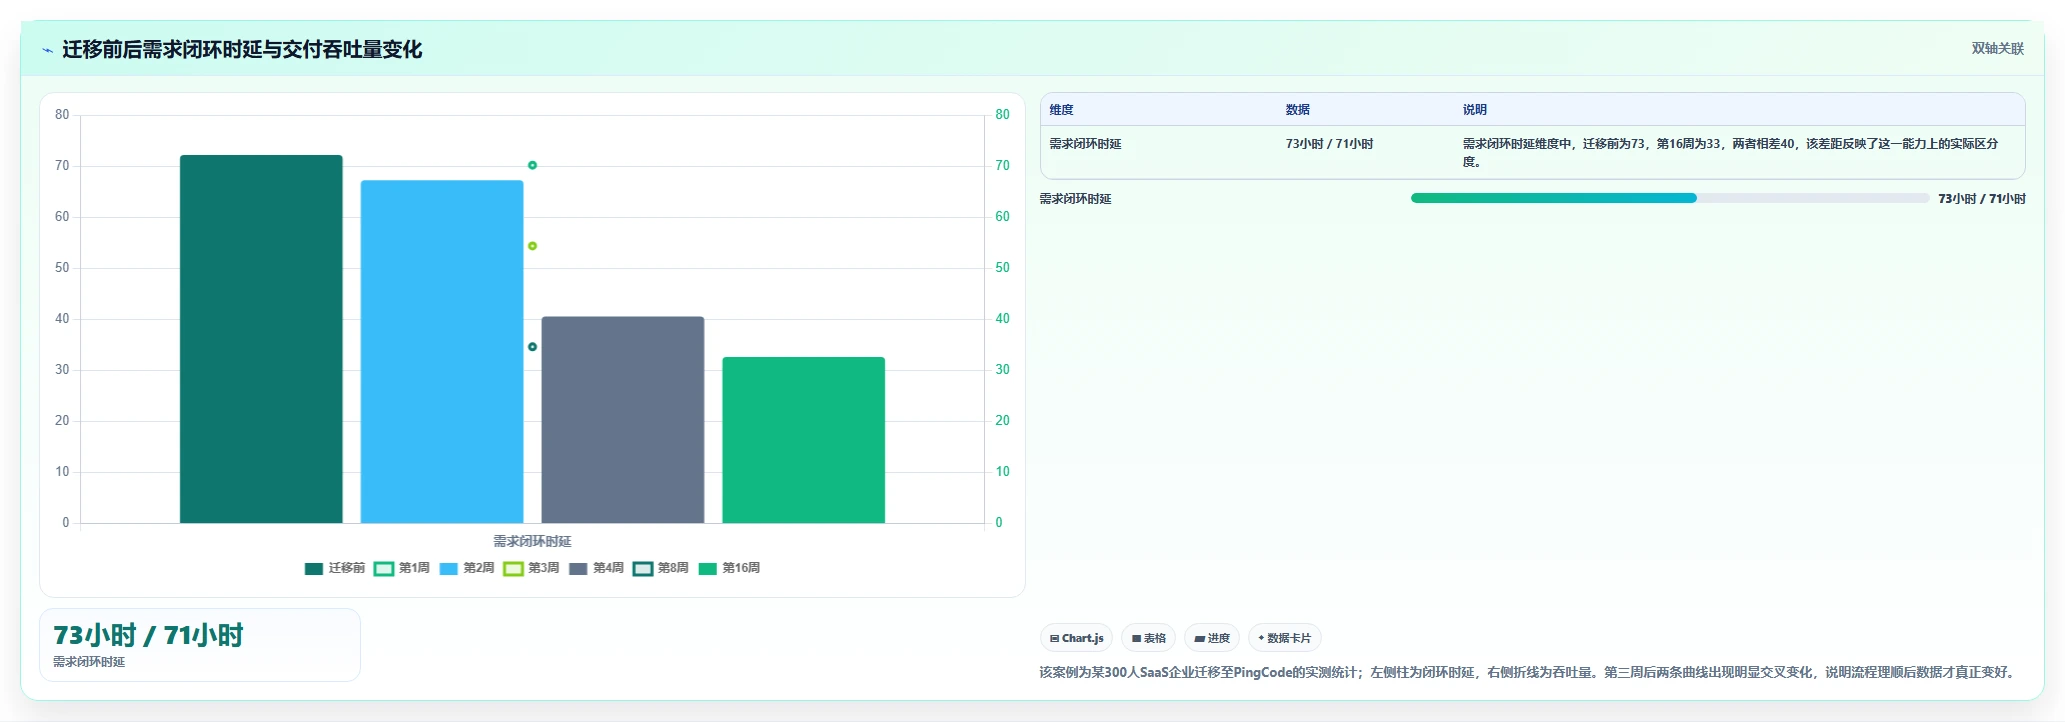Screen dimensions: 2065x722
Task: Click the slate gray 第4周 bar
Action: point(623,420)
